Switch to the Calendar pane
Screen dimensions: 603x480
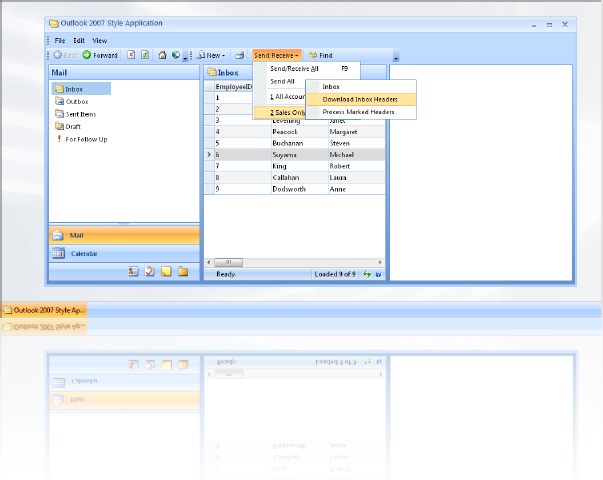[84, 254]
